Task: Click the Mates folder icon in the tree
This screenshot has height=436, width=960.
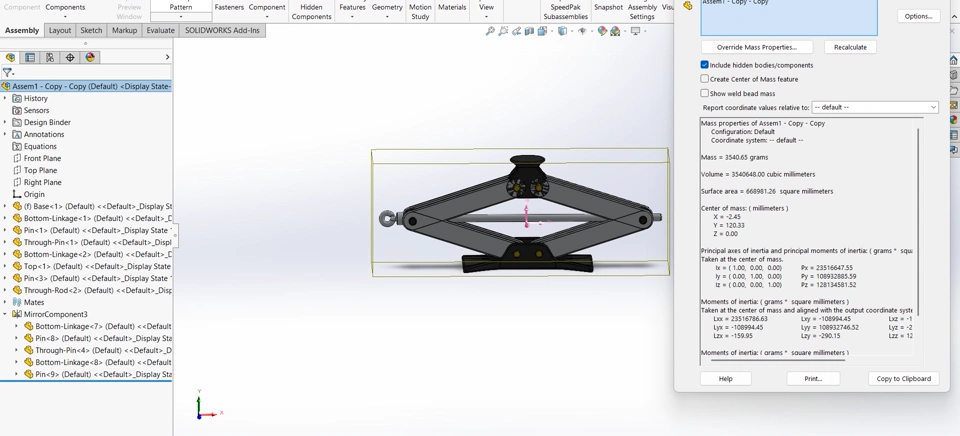Action: (17, 302)
